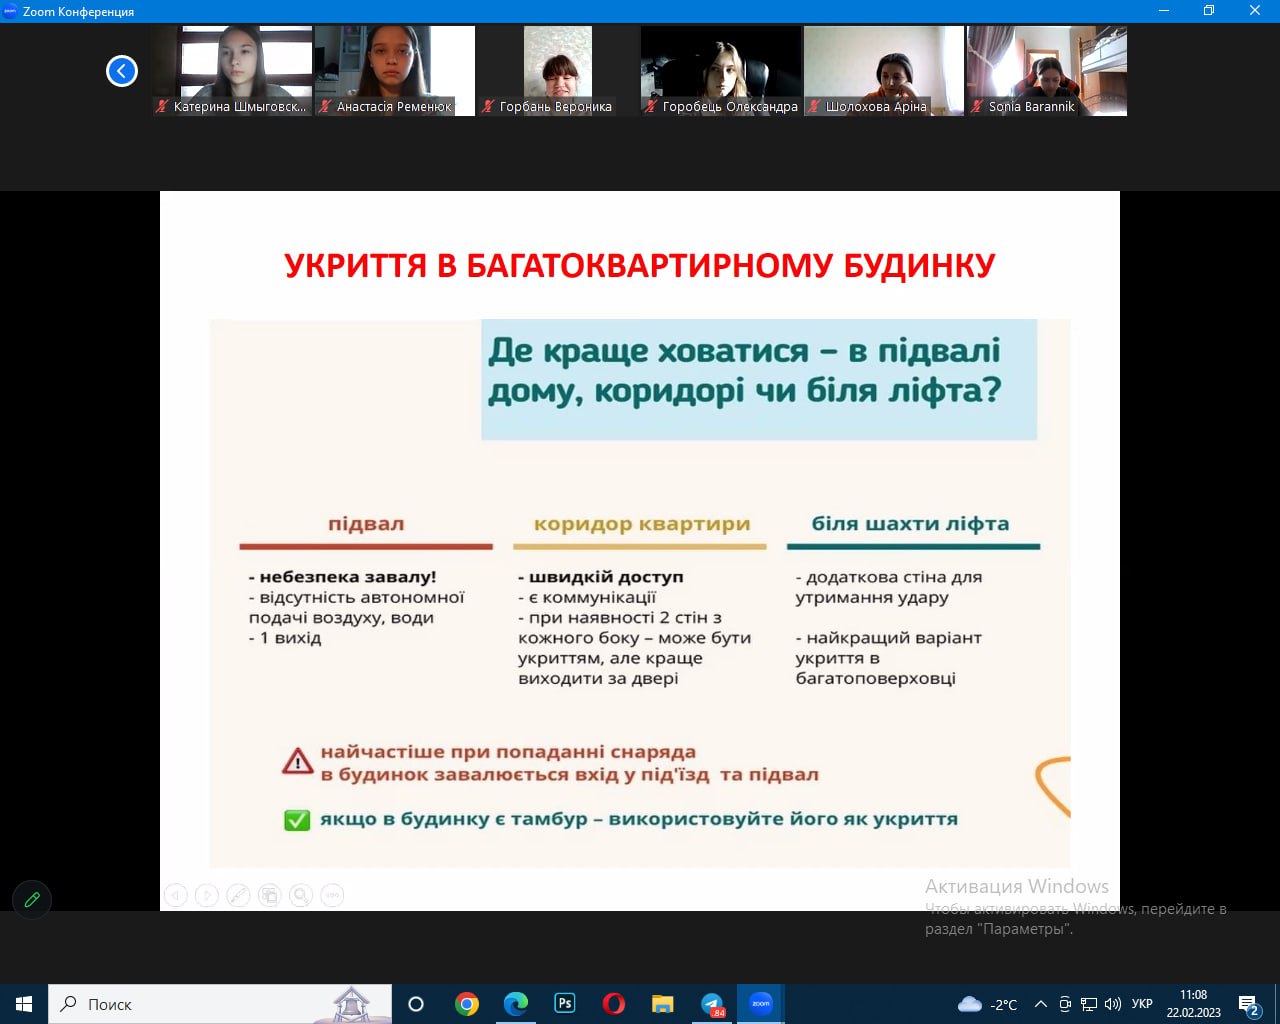Screen dimensions: 1280x1024
Task: Open Telegram from the taskbar
Action: point(712,1004)
